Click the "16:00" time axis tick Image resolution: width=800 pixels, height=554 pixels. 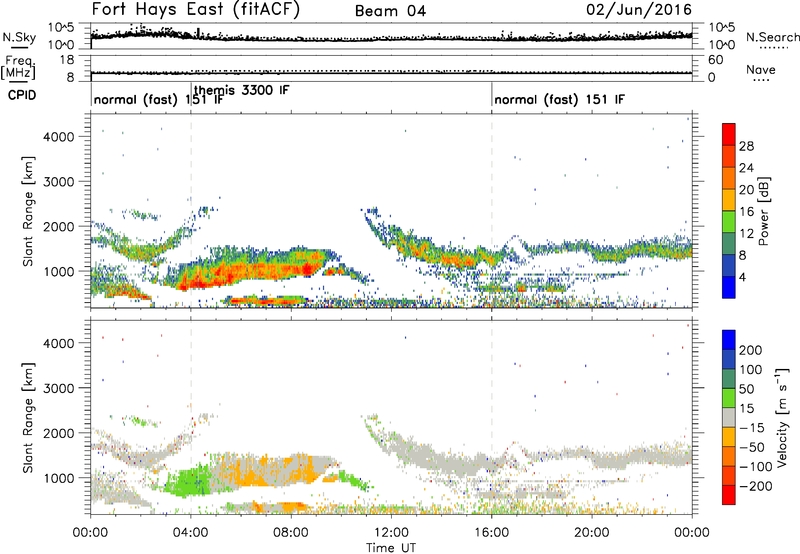point(491,533)
